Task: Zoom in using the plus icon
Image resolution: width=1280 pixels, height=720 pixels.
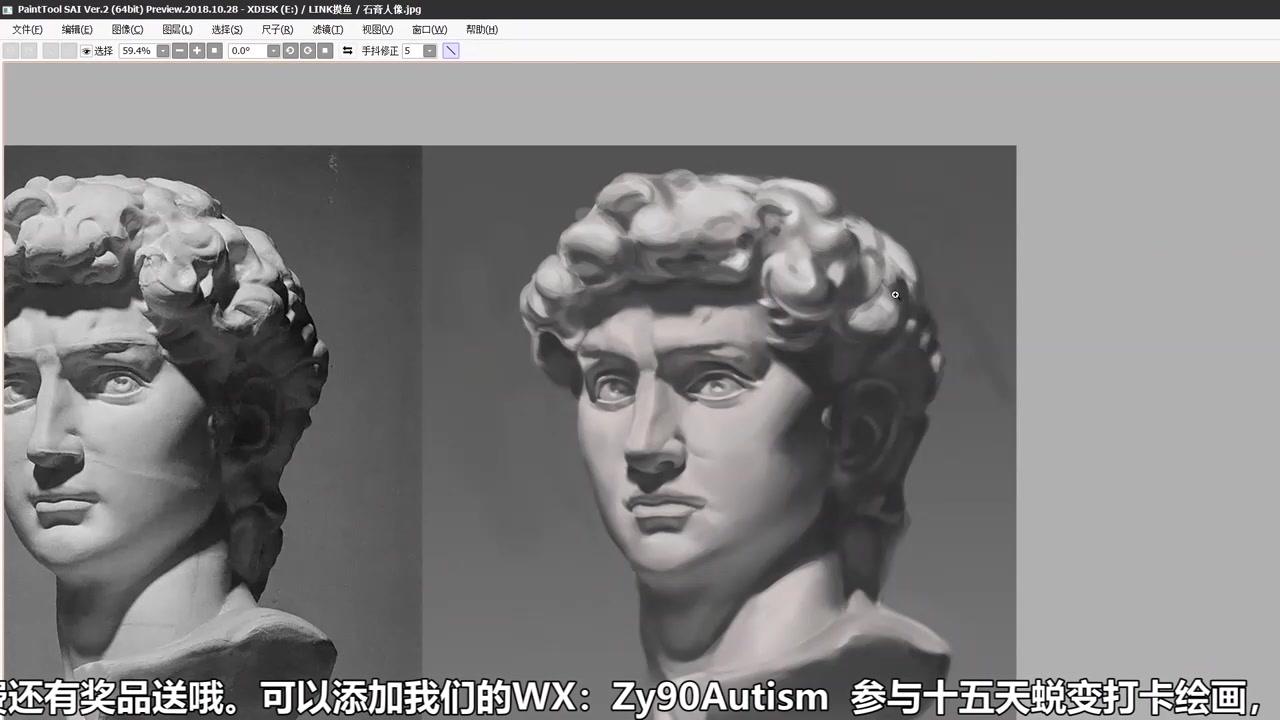Action: click(x=196, y=50)
